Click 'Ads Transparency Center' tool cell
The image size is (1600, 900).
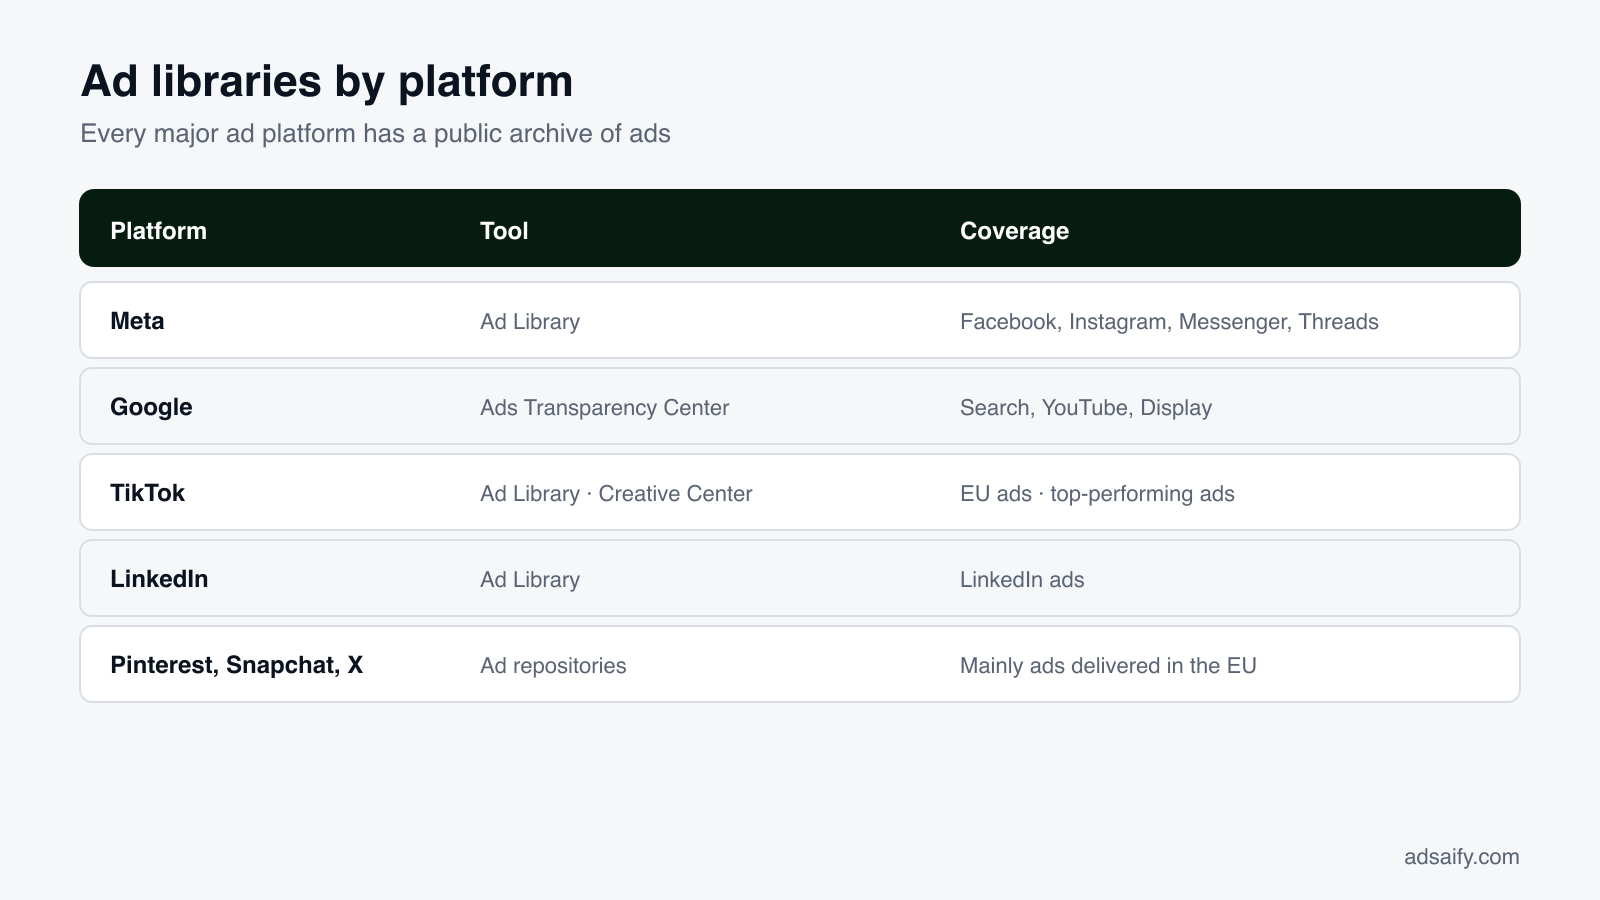[x=604, y=408]
